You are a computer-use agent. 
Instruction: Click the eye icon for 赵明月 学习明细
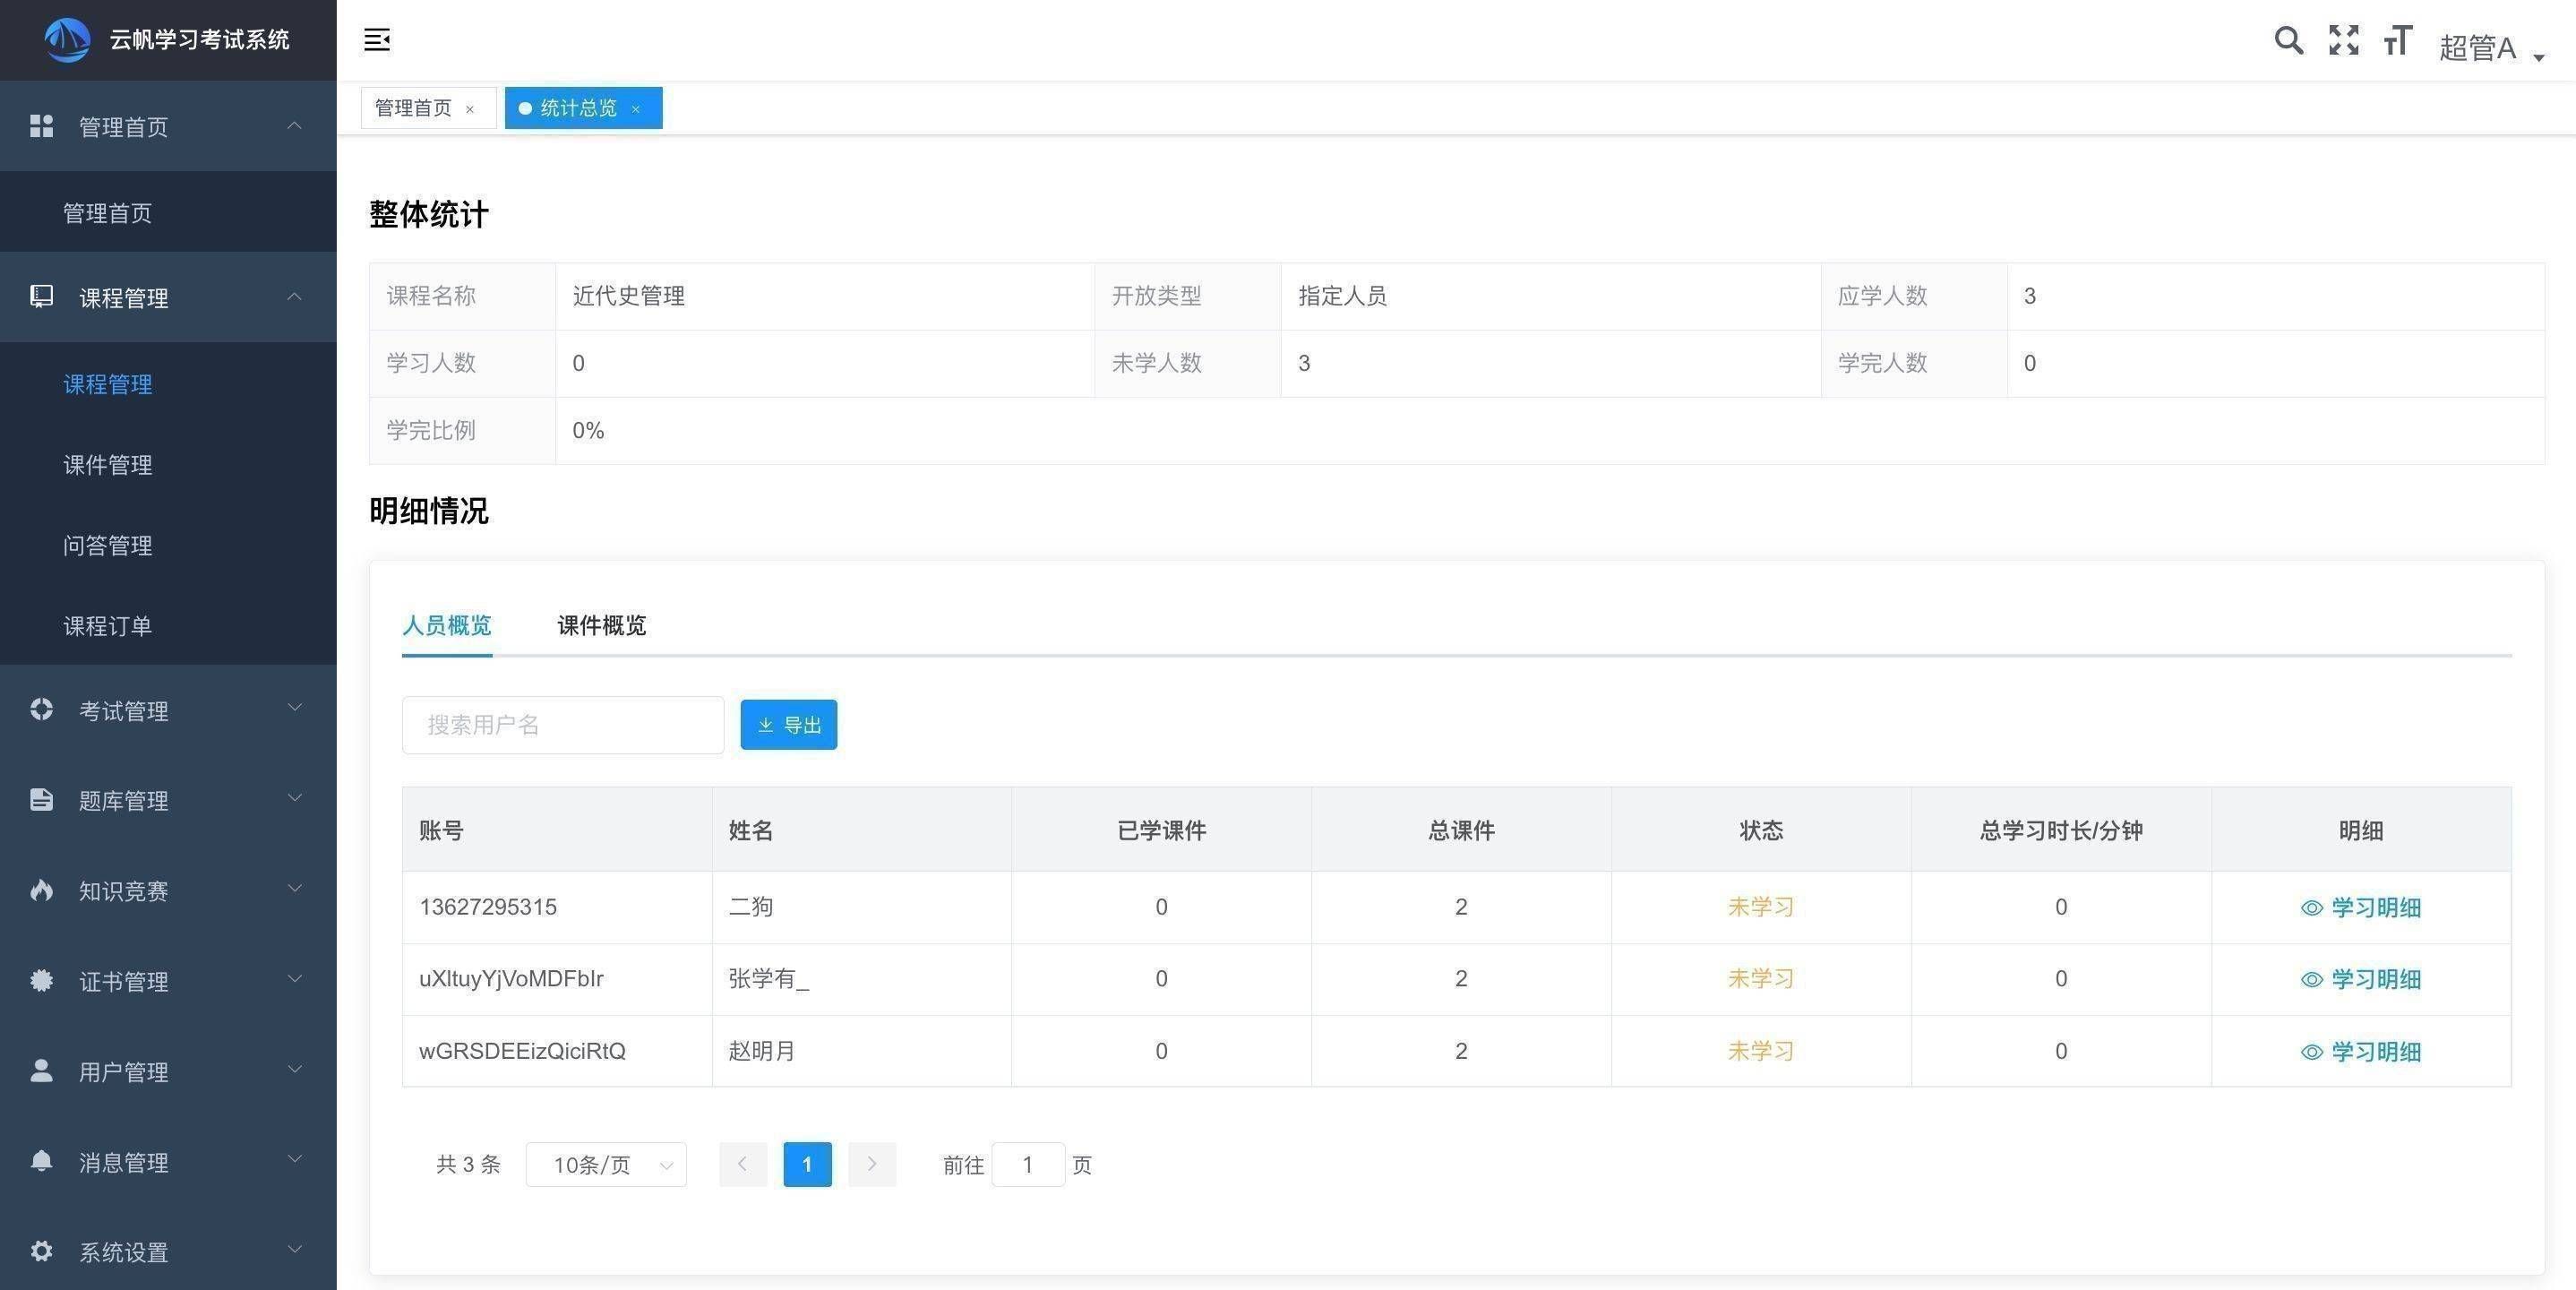point(2309,1052)
